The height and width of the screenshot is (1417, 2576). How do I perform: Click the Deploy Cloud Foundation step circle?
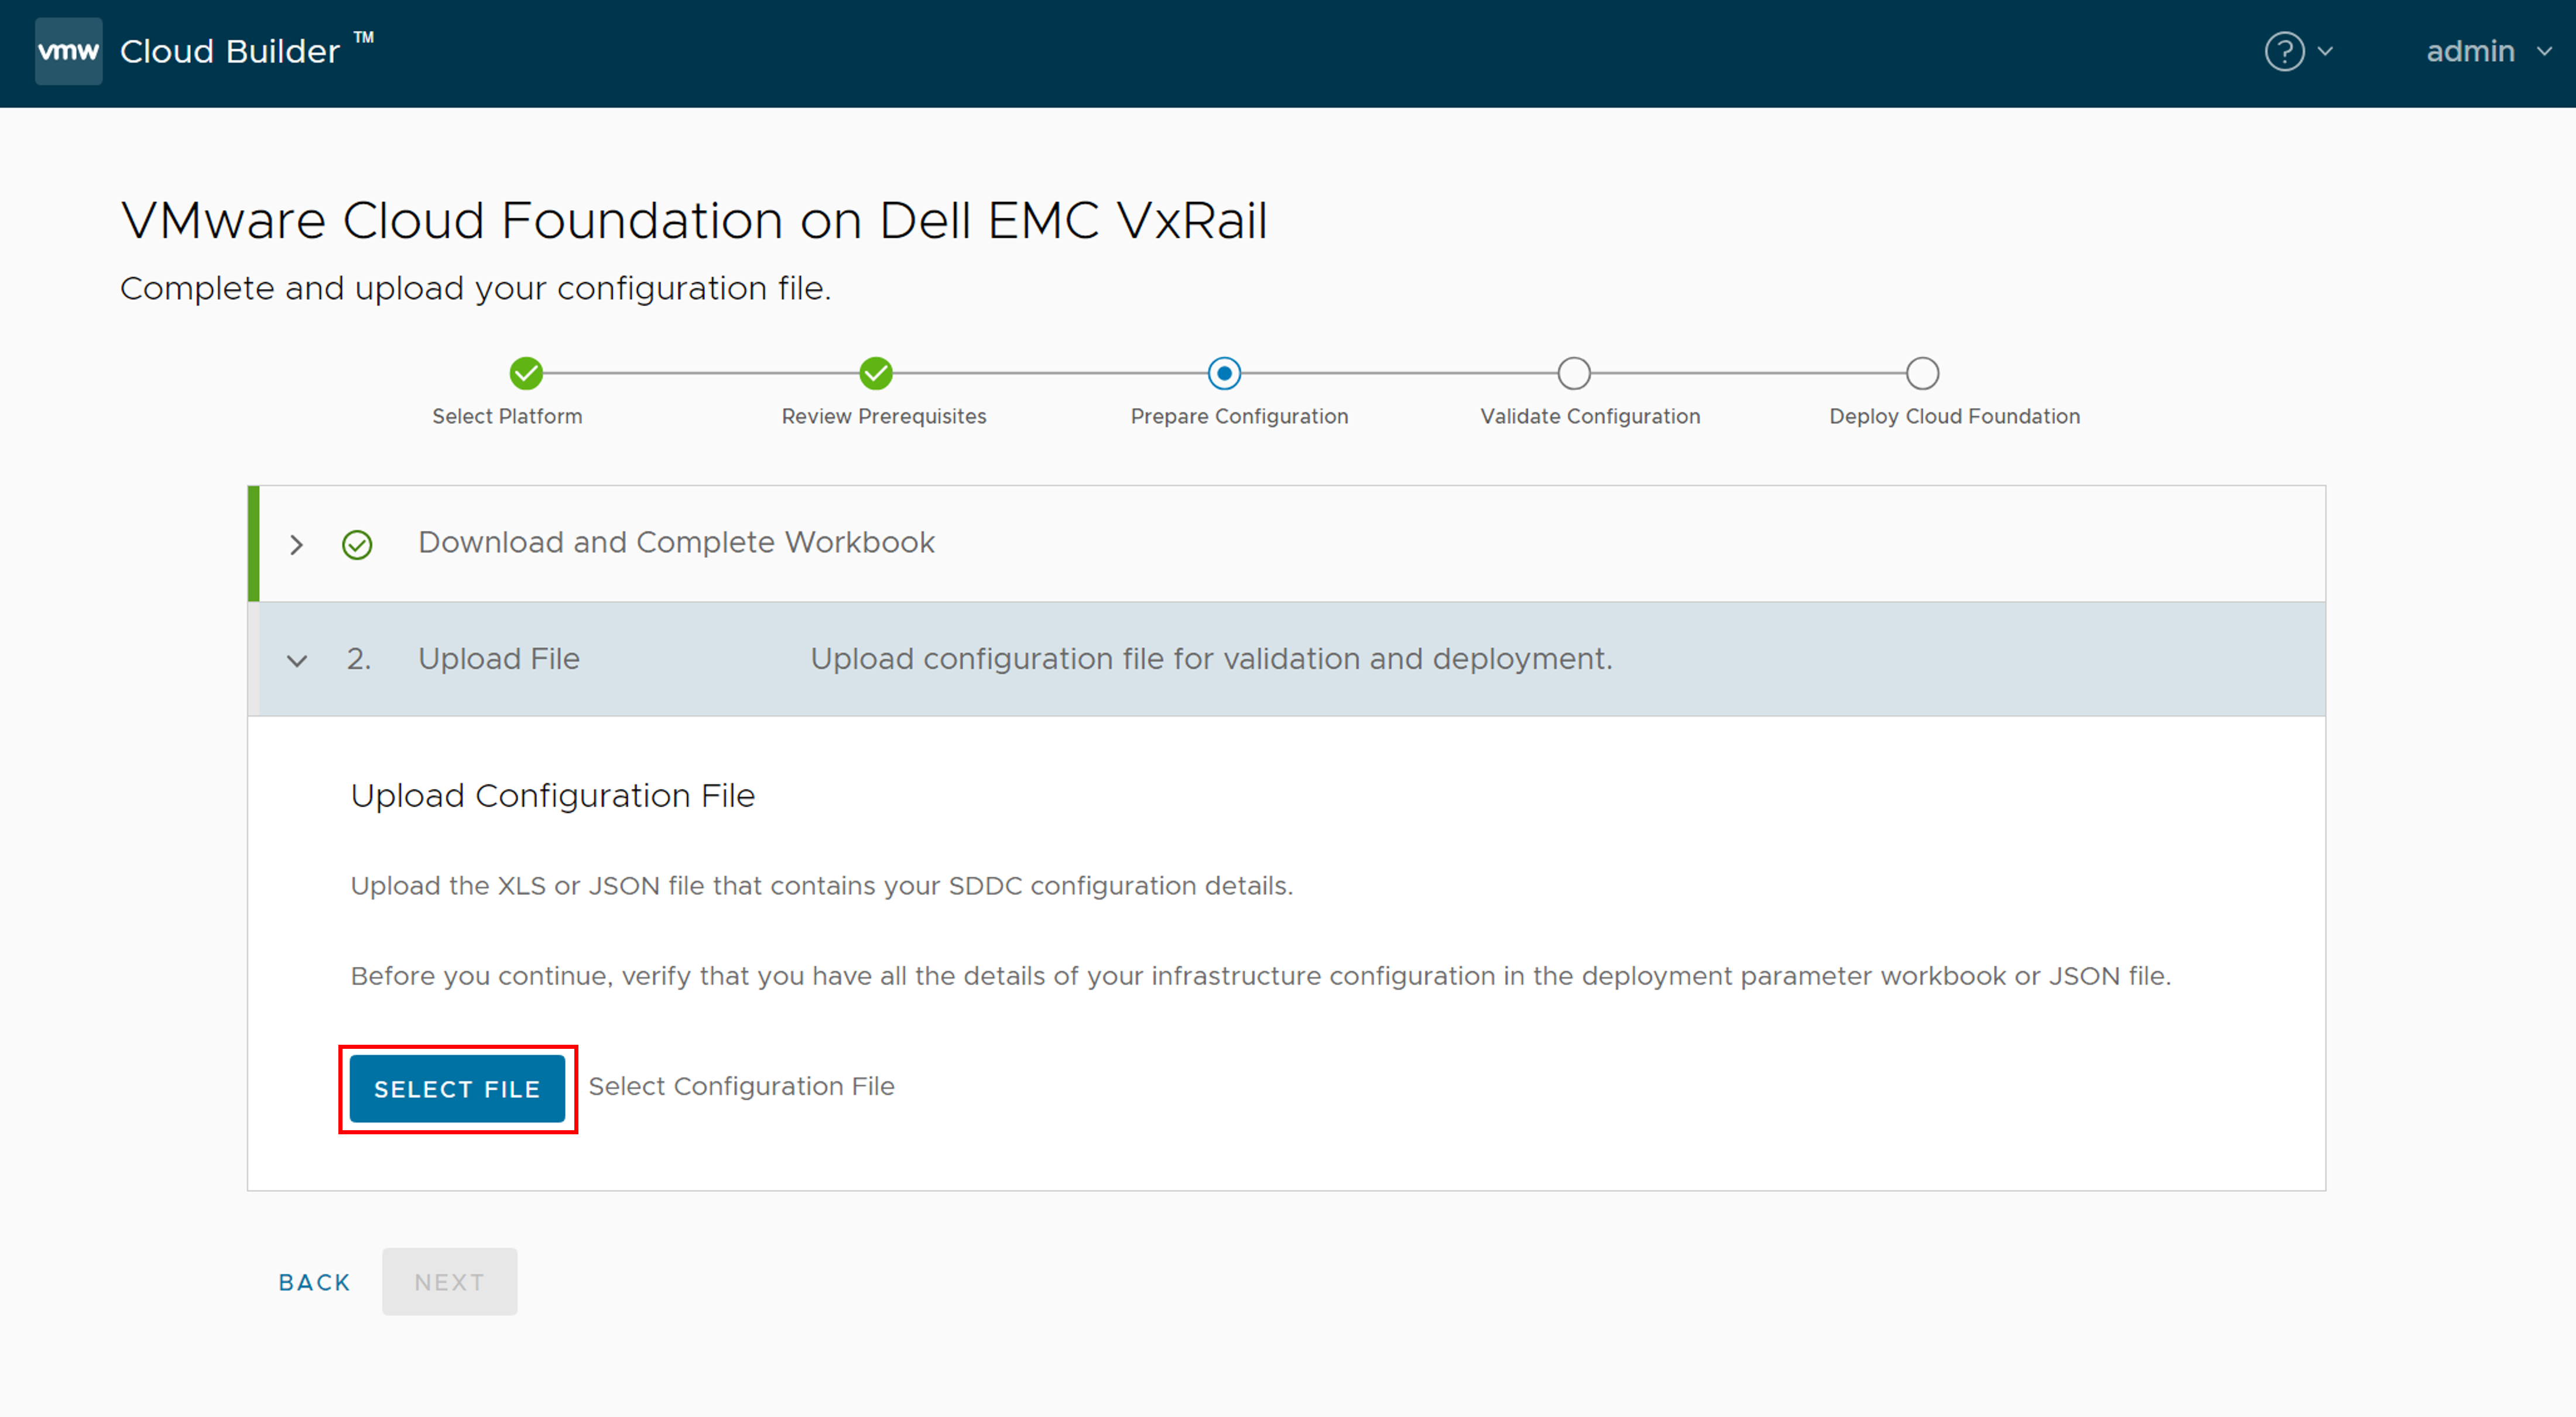[1922, 374]
